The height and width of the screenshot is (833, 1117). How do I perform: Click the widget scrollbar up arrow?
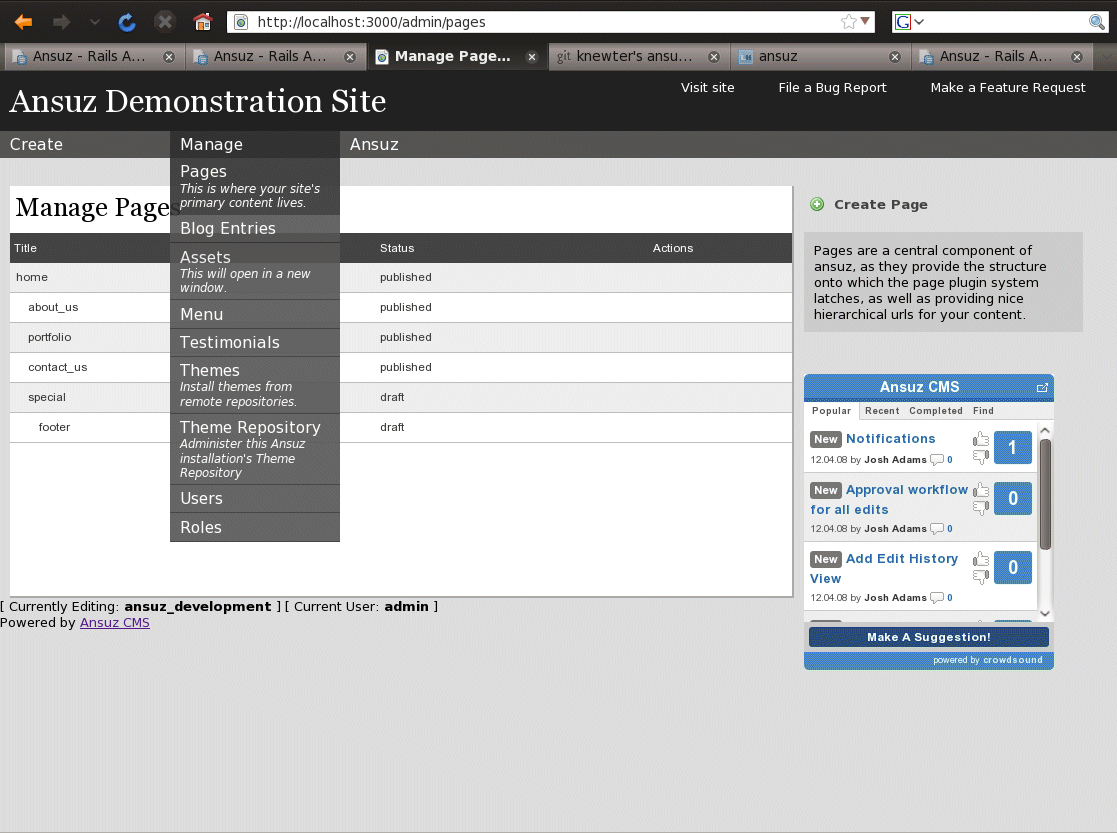(x=1045, y=430)
